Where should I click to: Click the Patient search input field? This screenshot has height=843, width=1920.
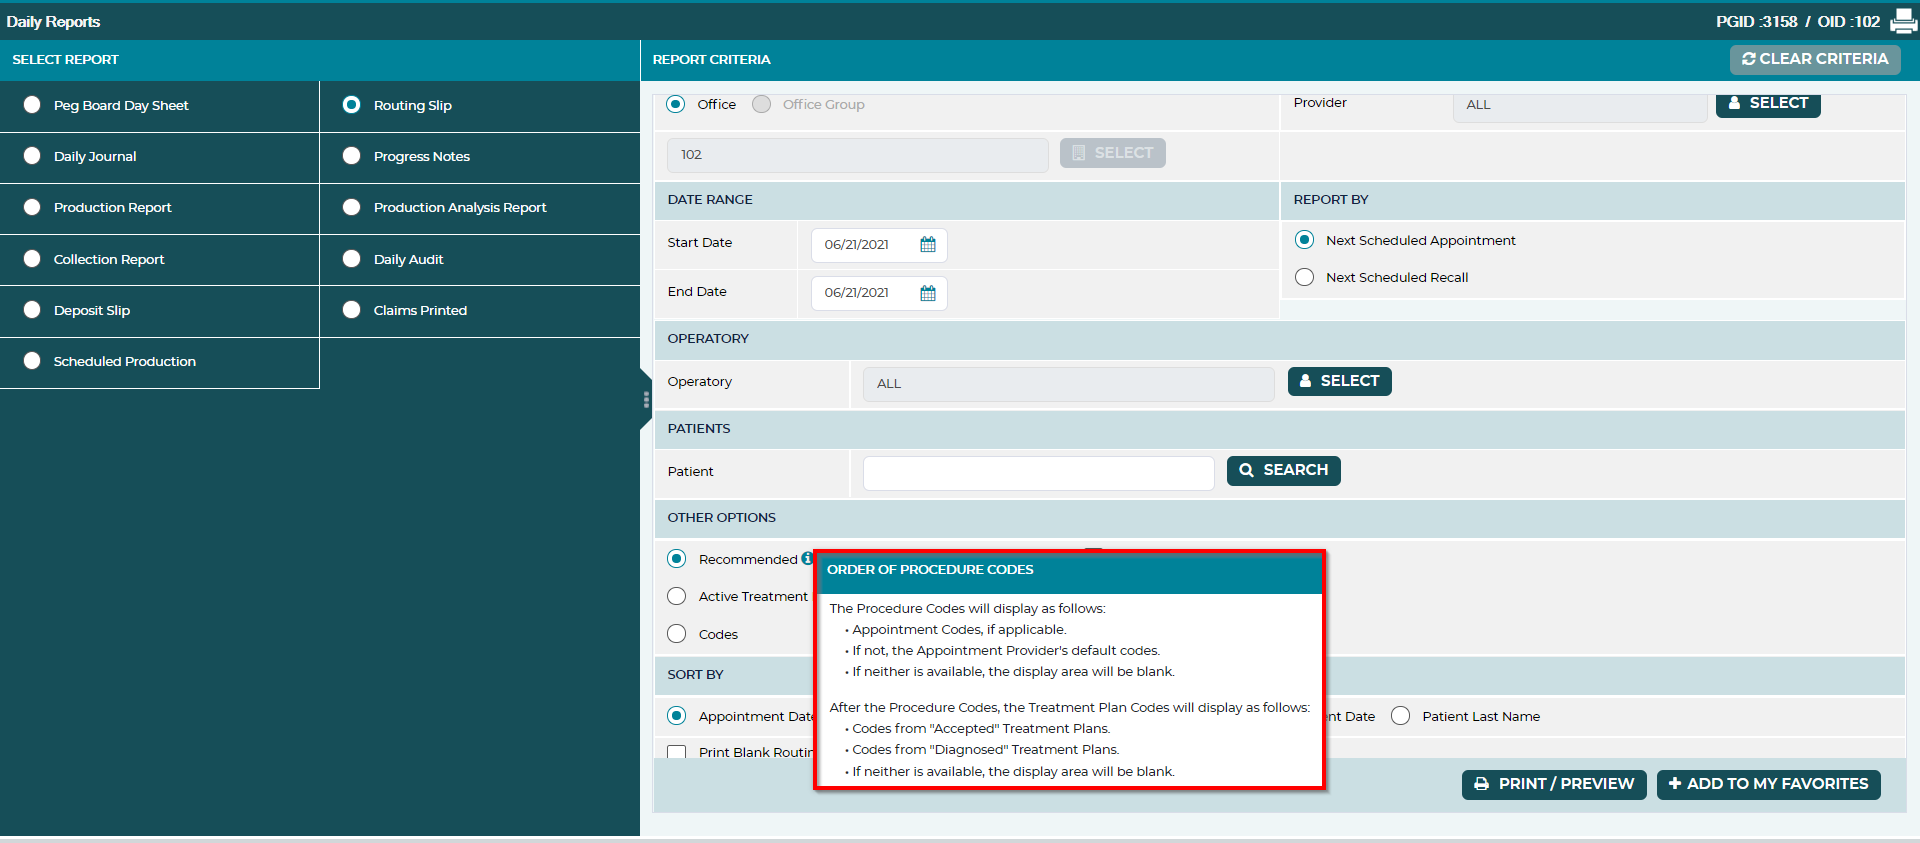click(x=1039, y=473)
